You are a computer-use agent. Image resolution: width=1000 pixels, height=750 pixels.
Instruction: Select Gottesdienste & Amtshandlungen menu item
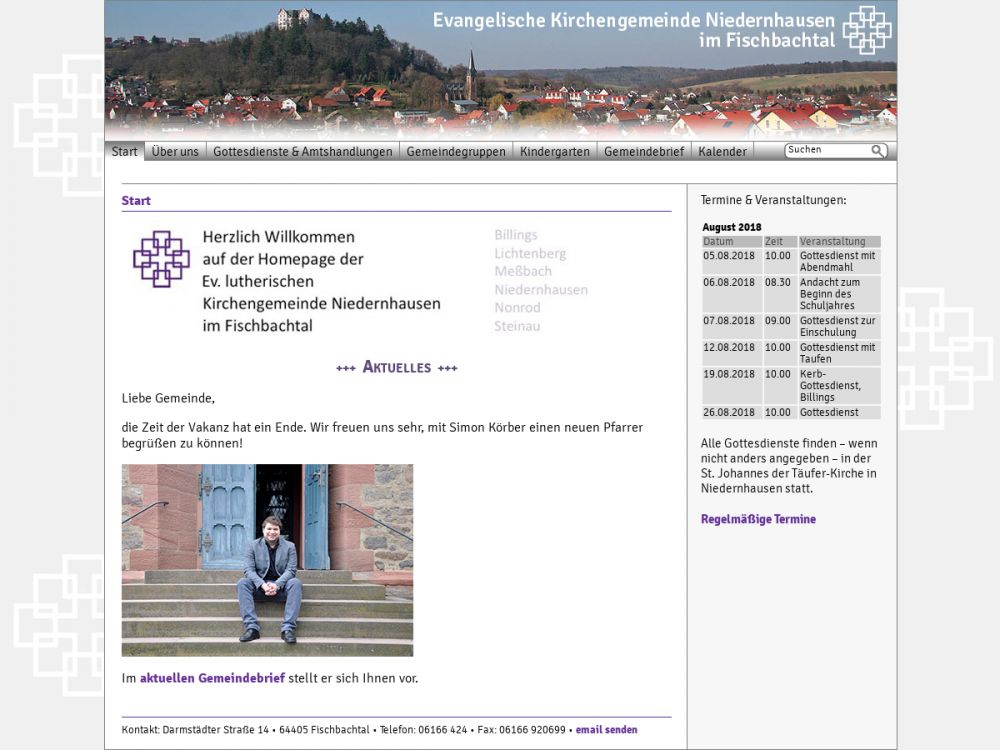click(302, 152)
